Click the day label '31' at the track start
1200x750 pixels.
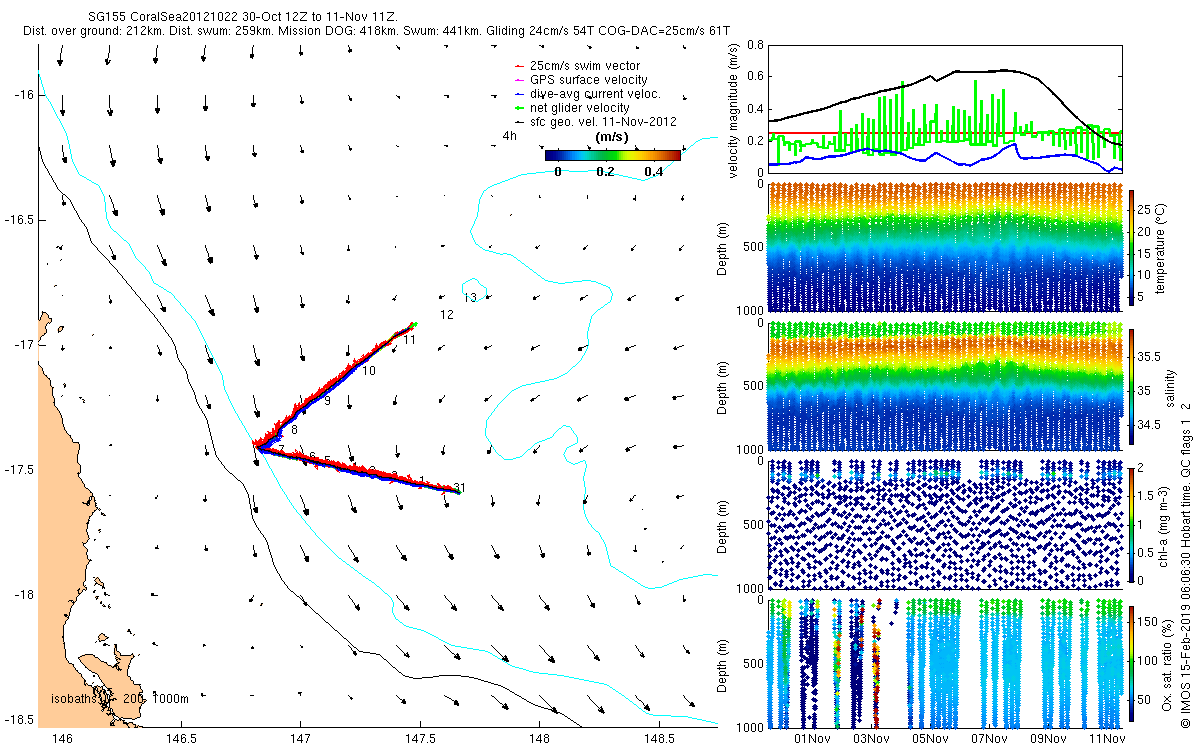click(460, 487)
